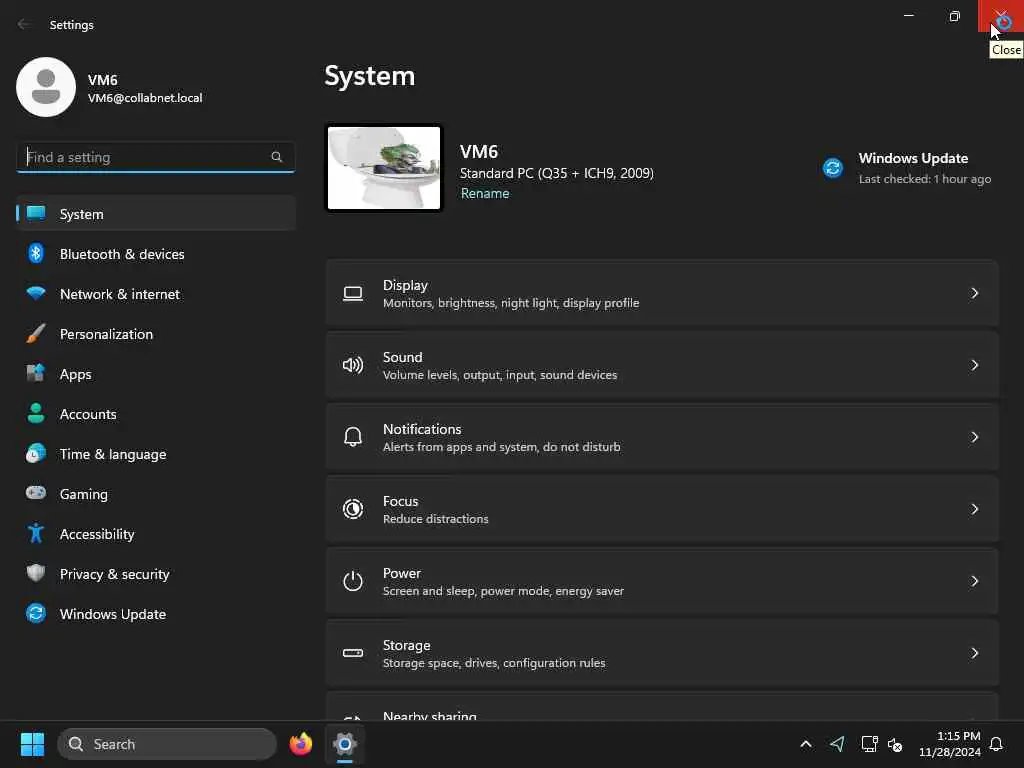Expand Focus settings chevron
Viewport: 1024px width, 768px height.
(x=974, y=509)
